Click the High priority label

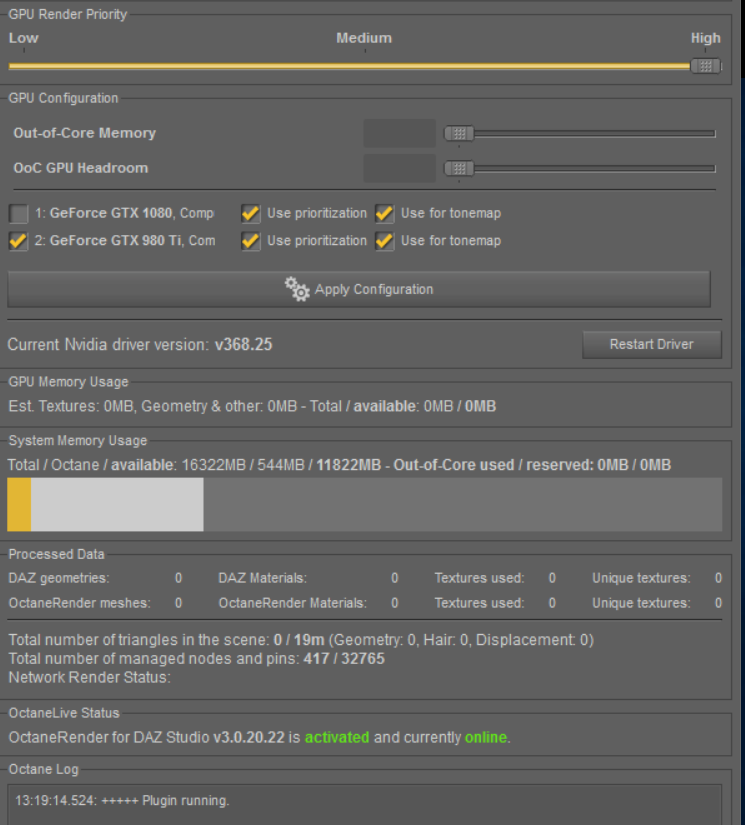pyautogui.click(x=706, y=38)
